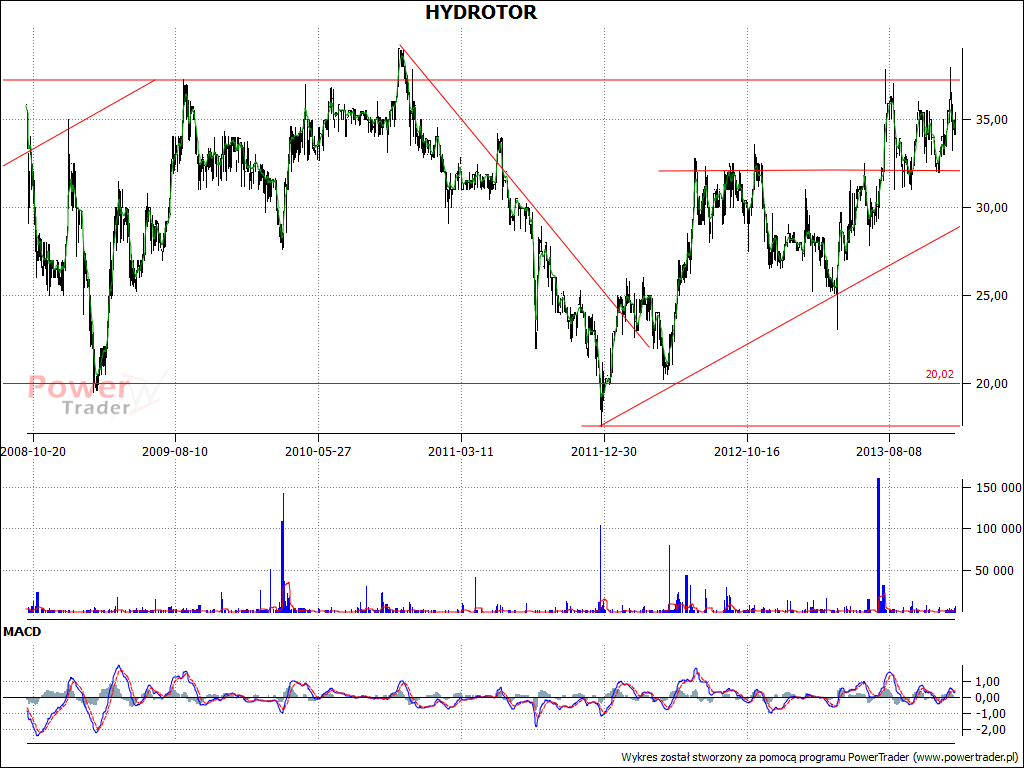Click the MACD indicator heading

22,632
